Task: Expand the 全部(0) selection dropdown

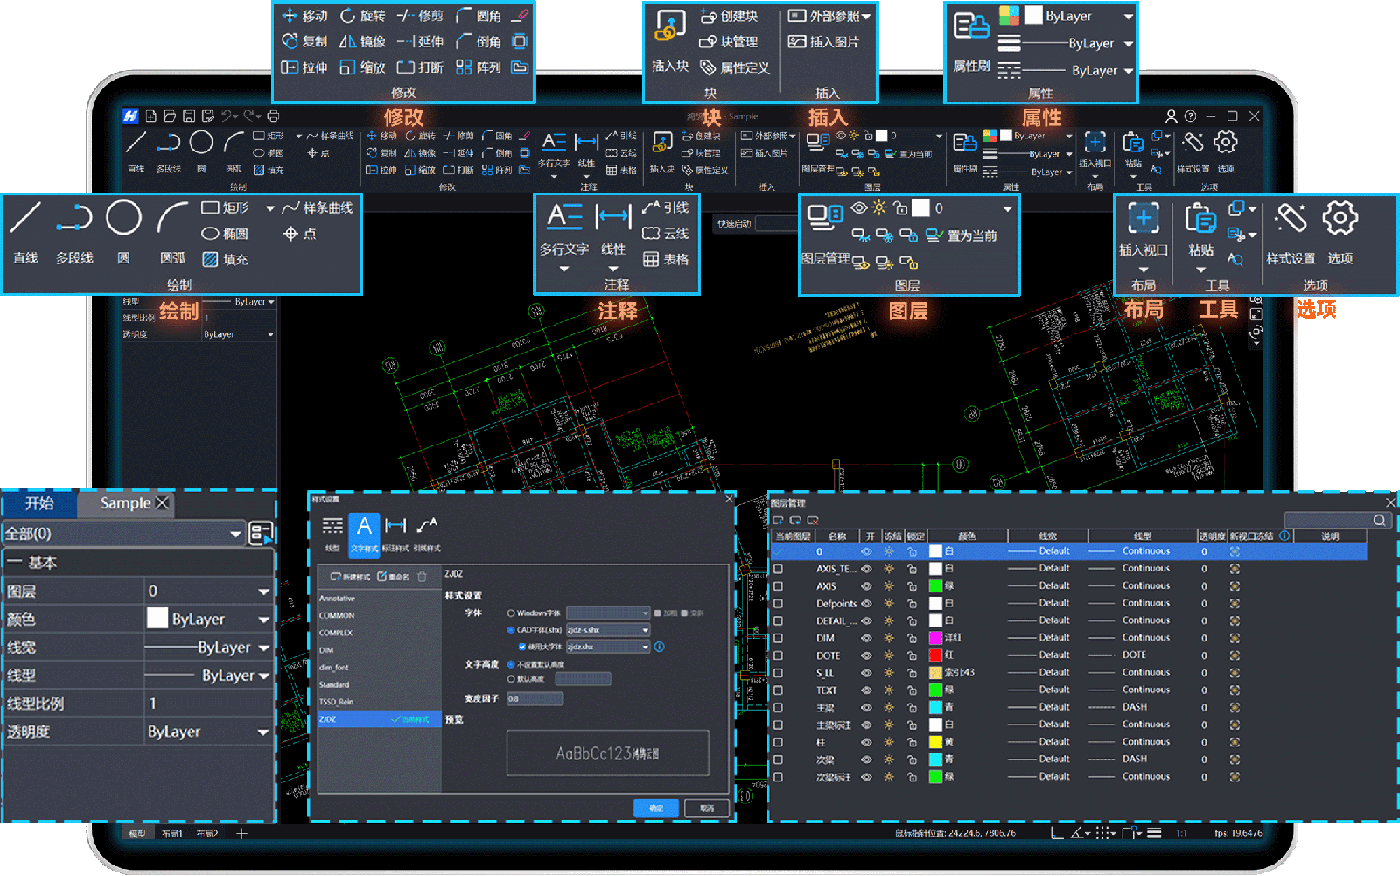Action: (236, 534)
